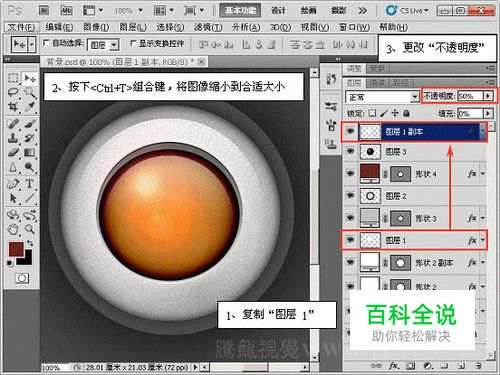Image resolution: width=500 pixels, height=375 pixels.
Task: Open the 编辑(E) menu
Action: (59, 27)
